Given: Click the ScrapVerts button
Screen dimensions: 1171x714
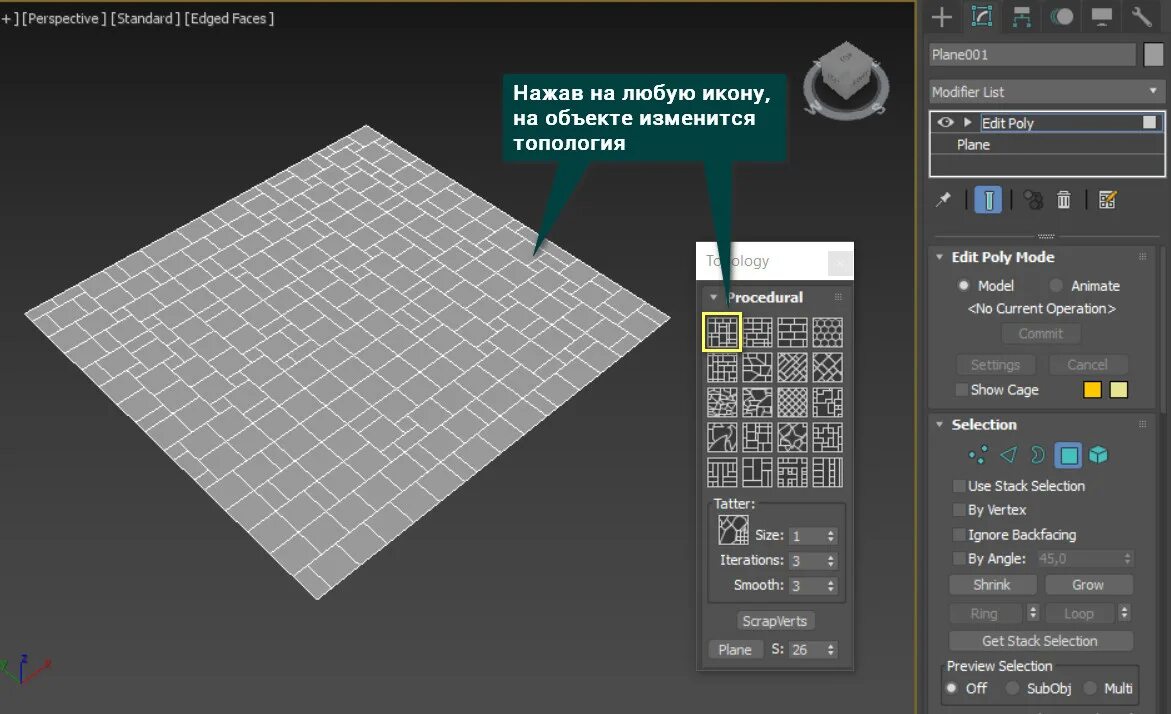Looking at the screenshot, I should coord(774,621).
